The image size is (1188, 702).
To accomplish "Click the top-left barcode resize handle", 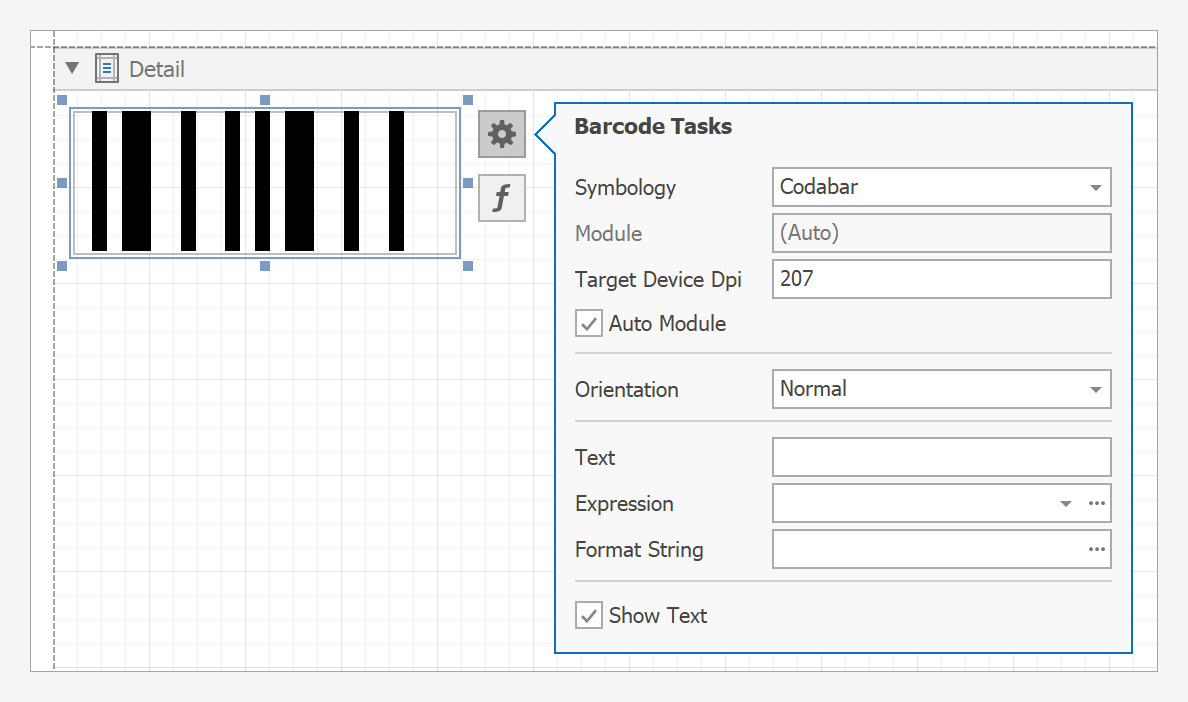I will pos(62,100).
